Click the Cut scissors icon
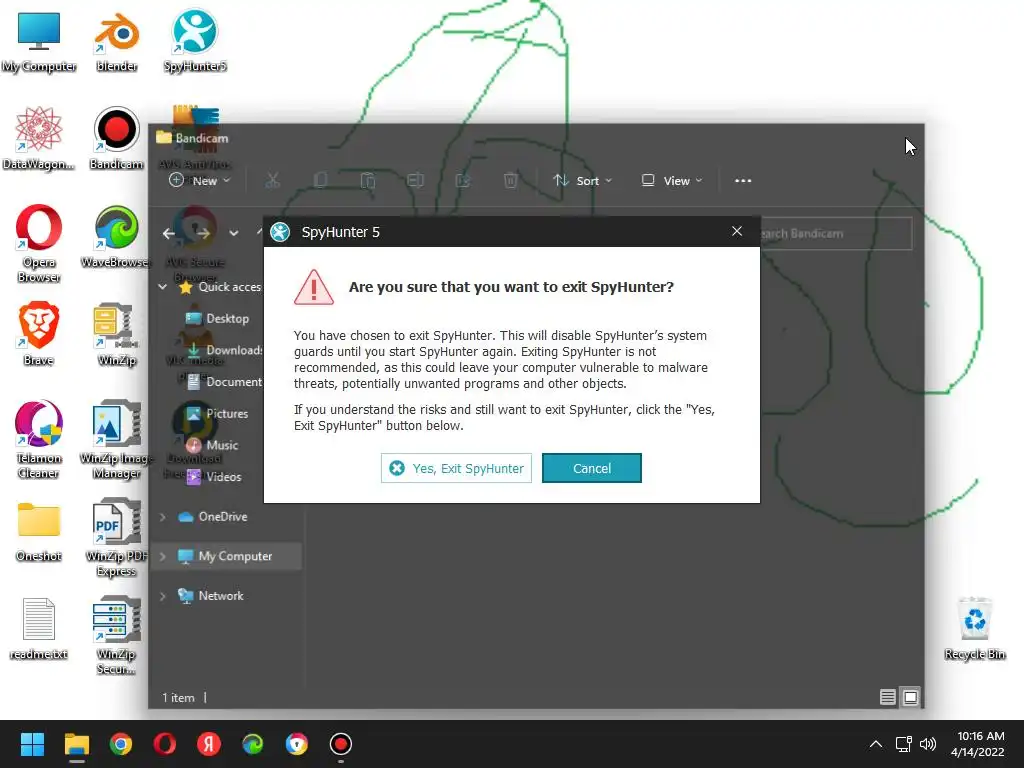The image size is (1024, 768). coord(273,180)
